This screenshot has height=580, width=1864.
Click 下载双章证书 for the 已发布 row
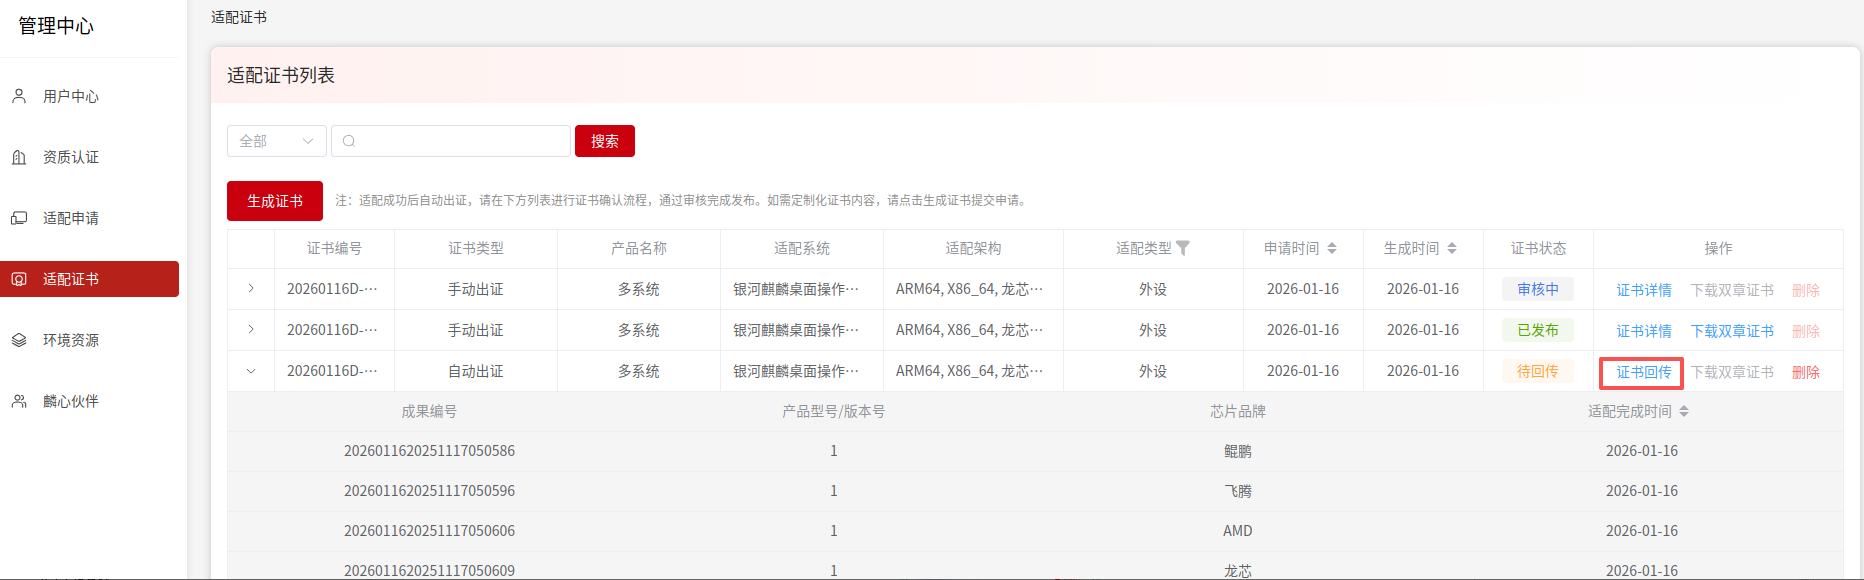pyautogui.click(x=1732, y=331)
